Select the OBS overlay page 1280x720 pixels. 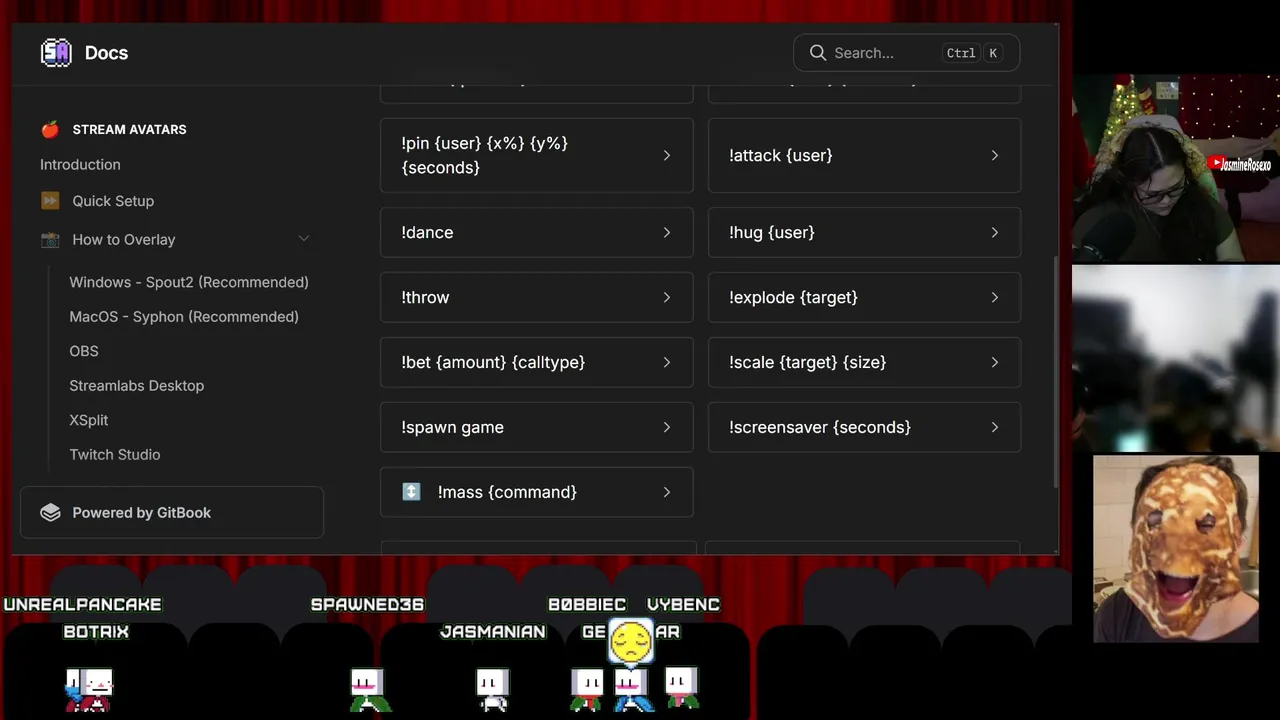click(84, 351)
